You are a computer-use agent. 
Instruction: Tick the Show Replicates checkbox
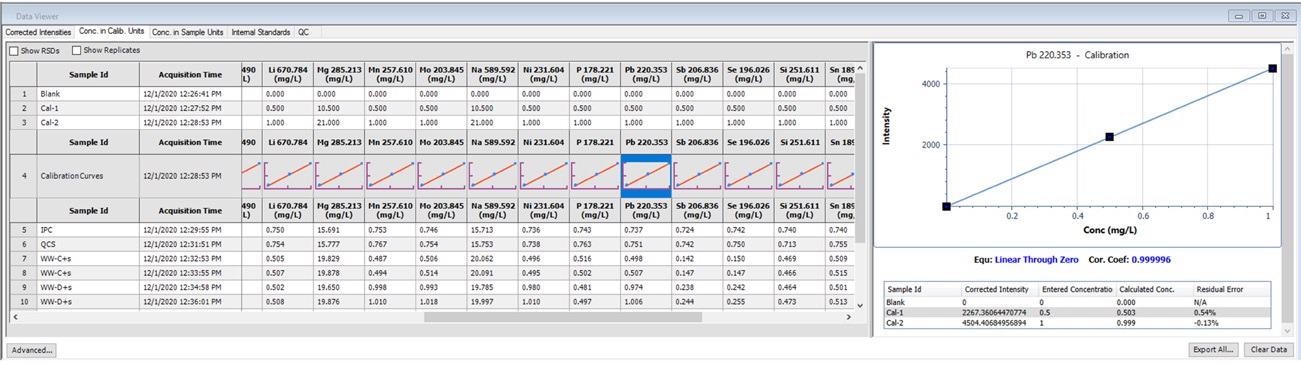[x=77, y=51]
